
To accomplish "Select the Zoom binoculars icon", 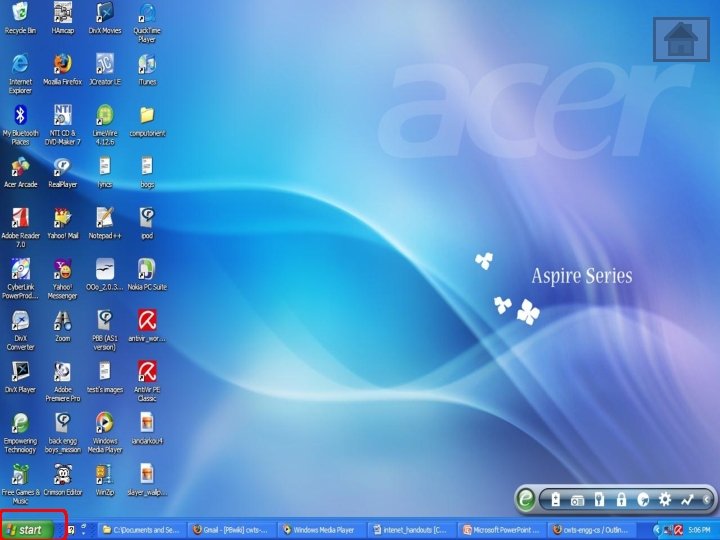I will pos(63,321).
